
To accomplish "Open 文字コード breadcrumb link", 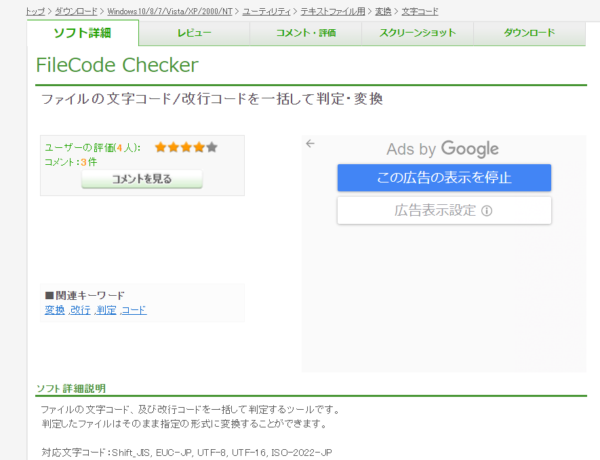I will 420,11.
